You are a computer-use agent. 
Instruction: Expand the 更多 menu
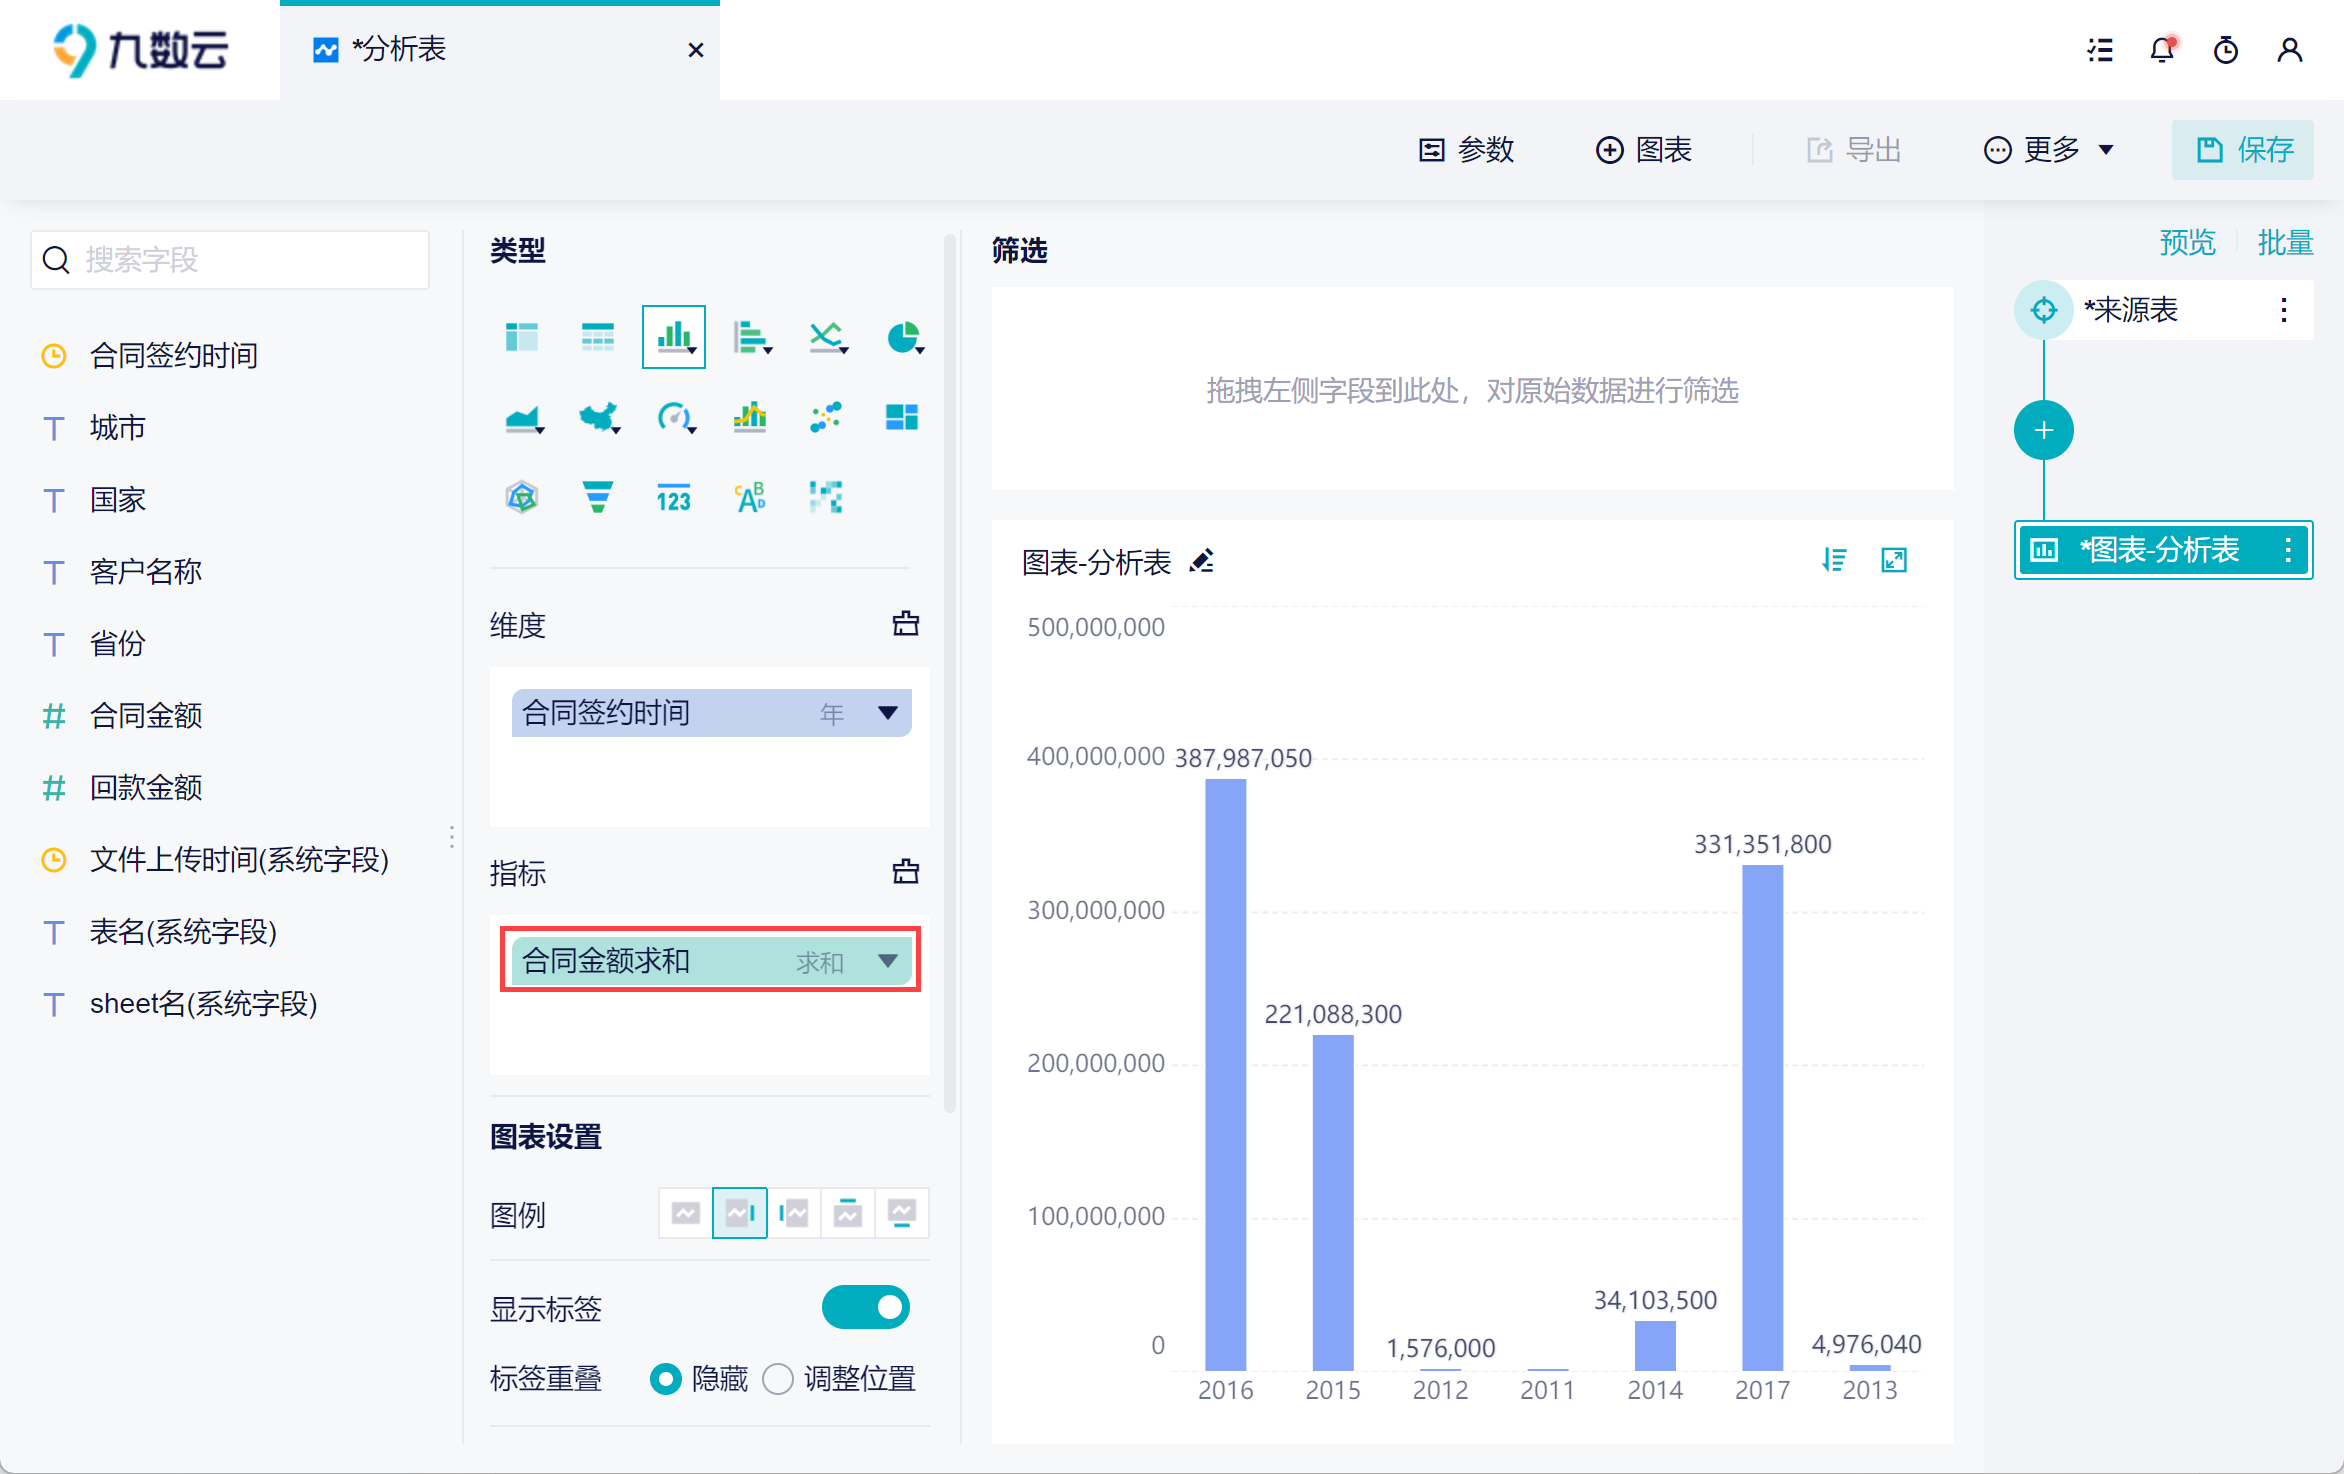click(x=2049, y=150)
